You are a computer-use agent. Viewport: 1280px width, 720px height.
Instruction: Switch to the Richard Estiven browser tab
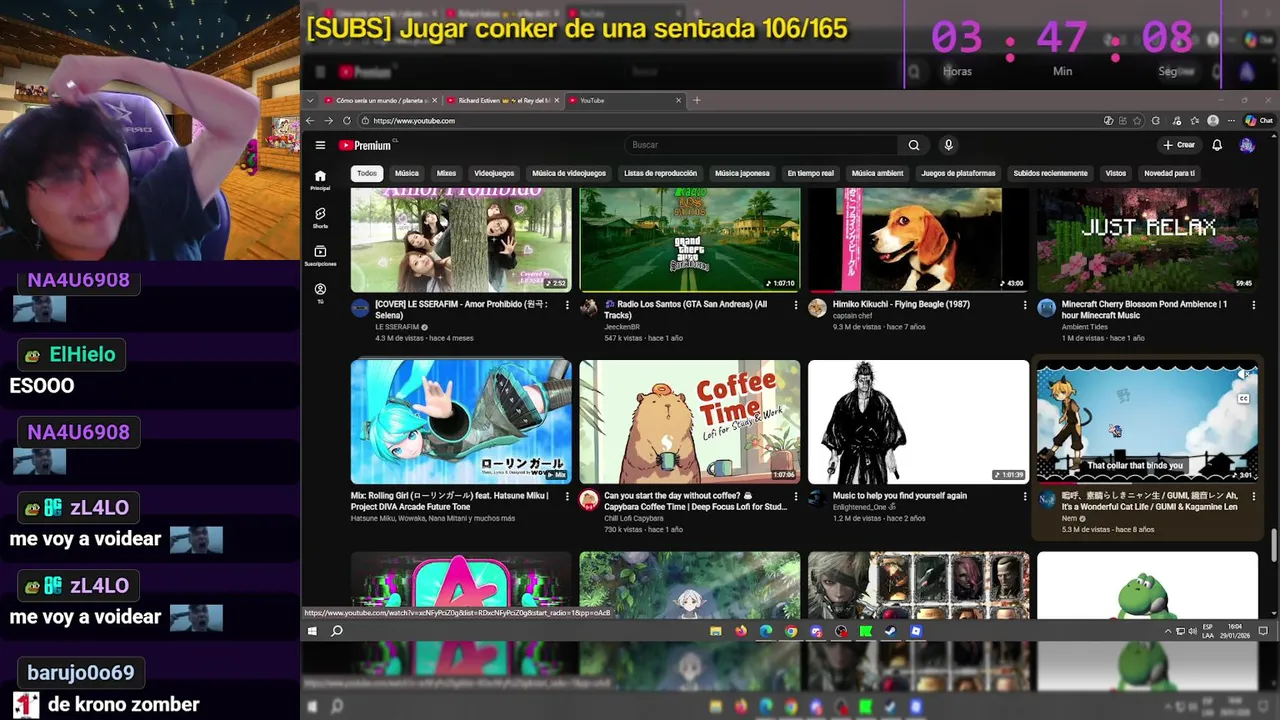pyautogui.click(x=503, y=100)
